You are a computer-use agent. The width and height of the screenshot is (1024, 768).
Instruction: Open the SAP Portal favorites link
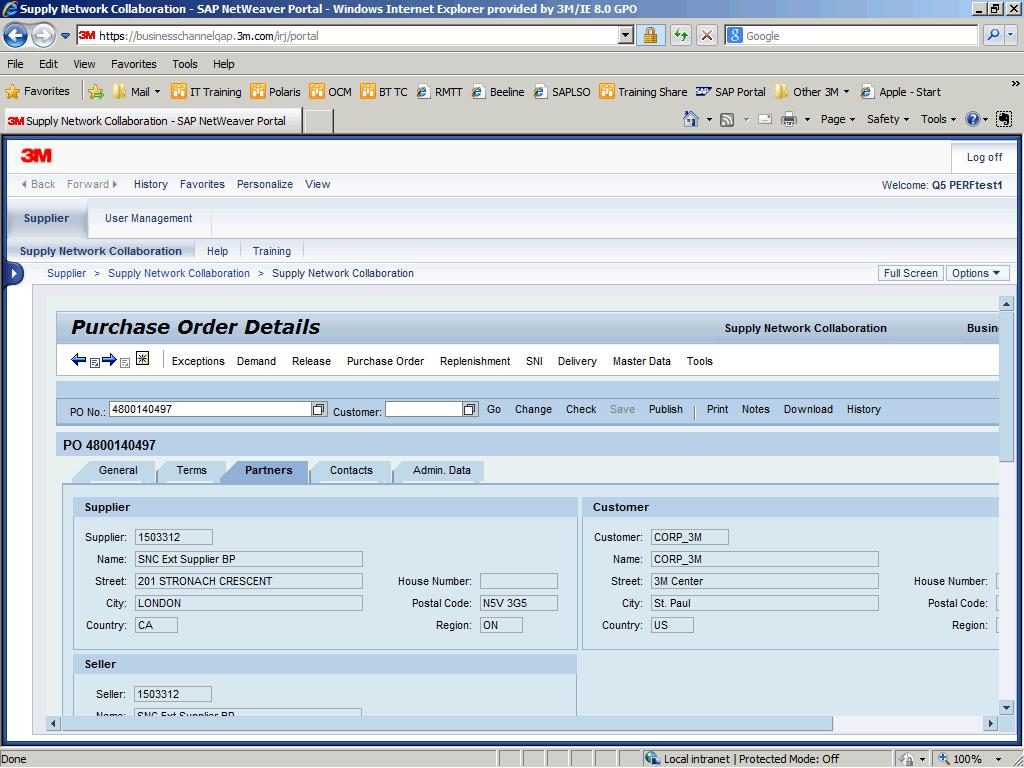coord(731,91)
